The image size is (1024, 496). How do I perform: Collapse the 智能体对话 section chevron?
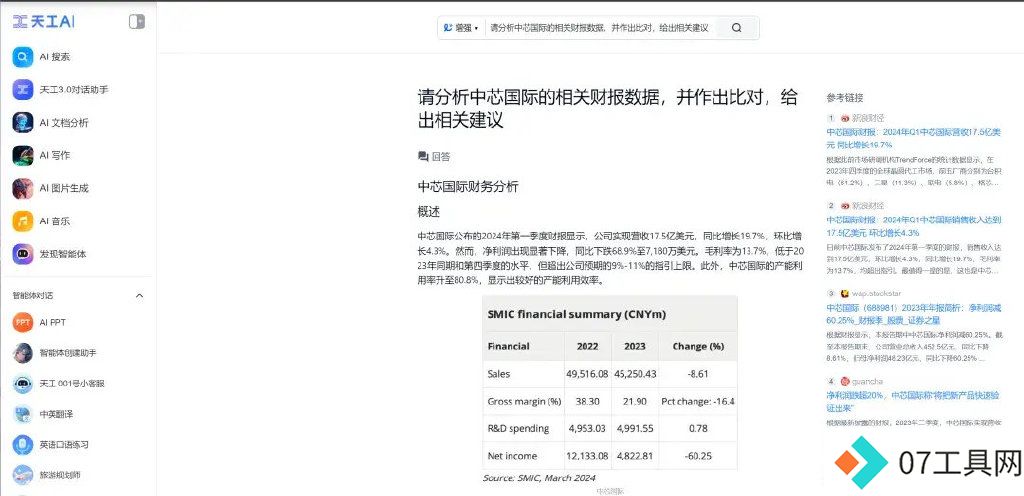(139, 296)
